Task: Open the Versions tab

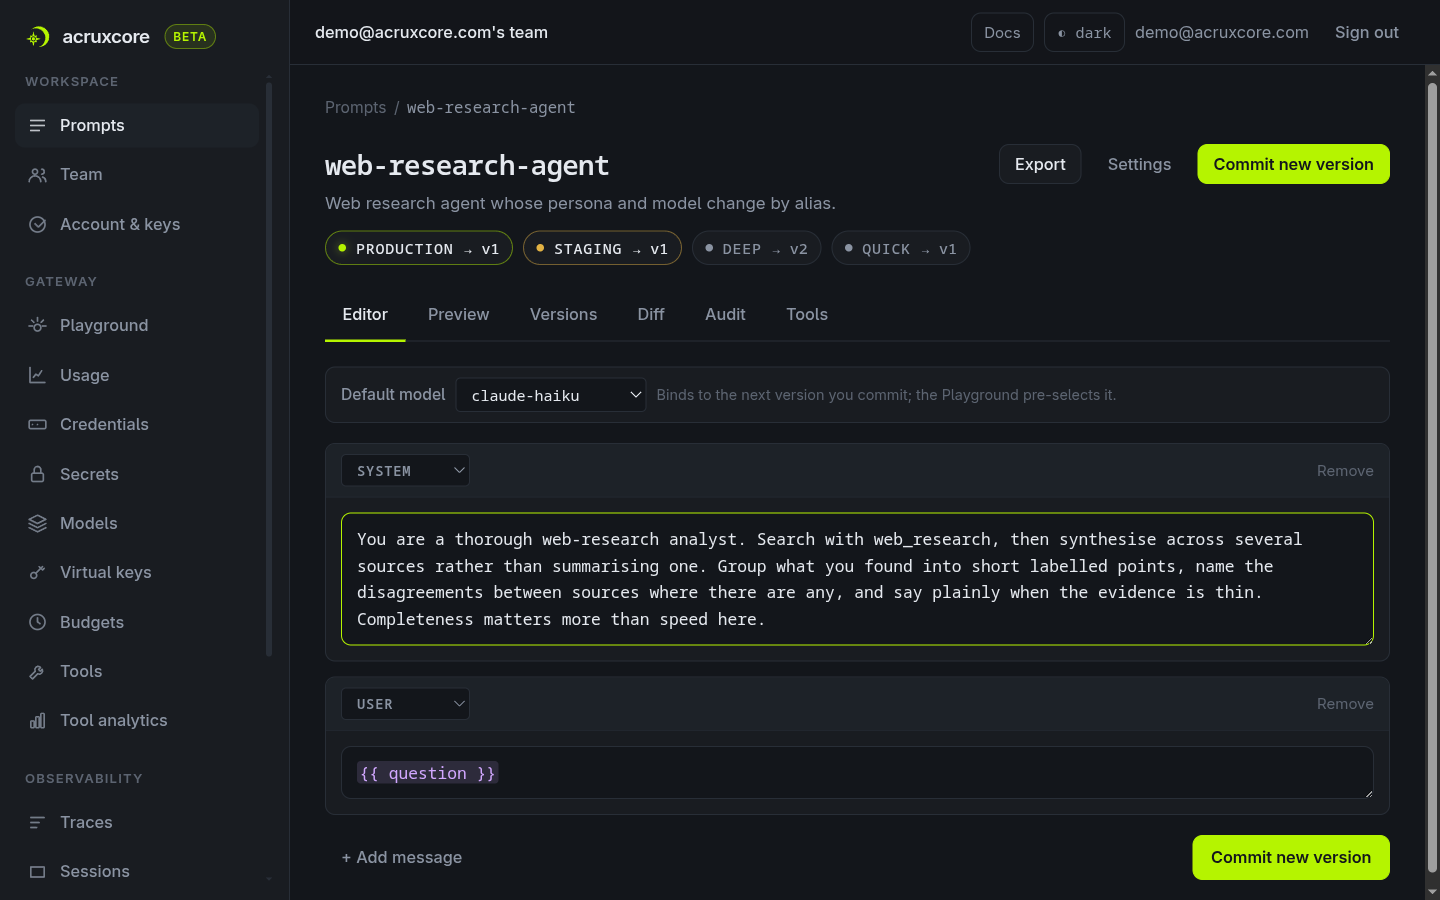Action: point(563,314)
